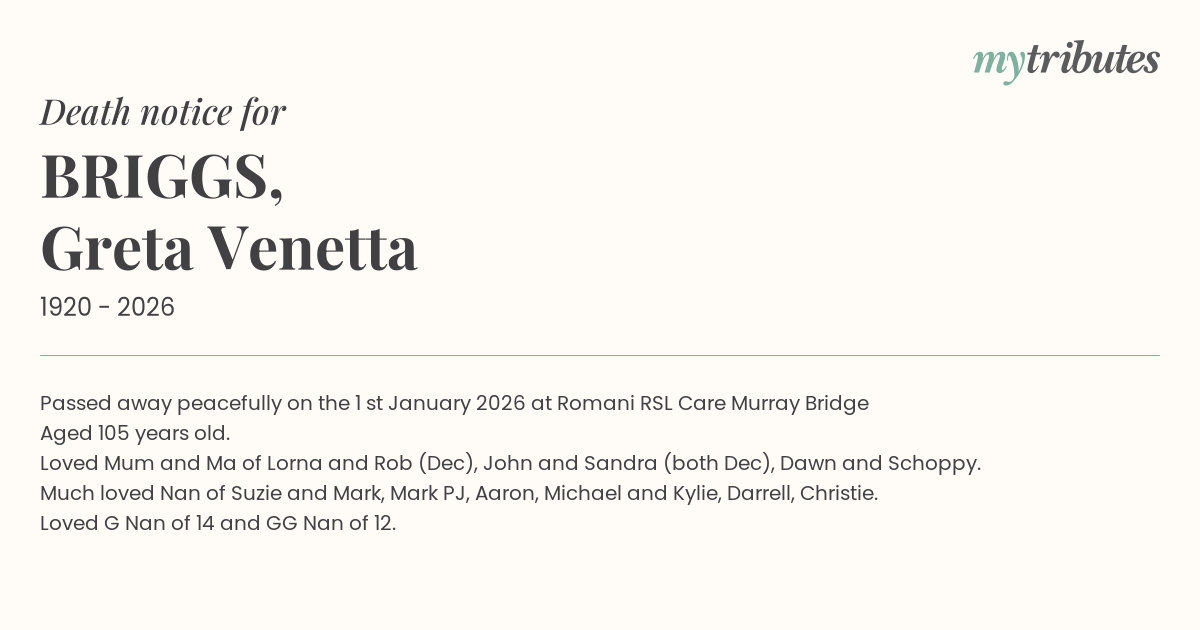Click the mytributes logo
Image resolution: width=1200 pixels, height=630 pixels.
1065,60
